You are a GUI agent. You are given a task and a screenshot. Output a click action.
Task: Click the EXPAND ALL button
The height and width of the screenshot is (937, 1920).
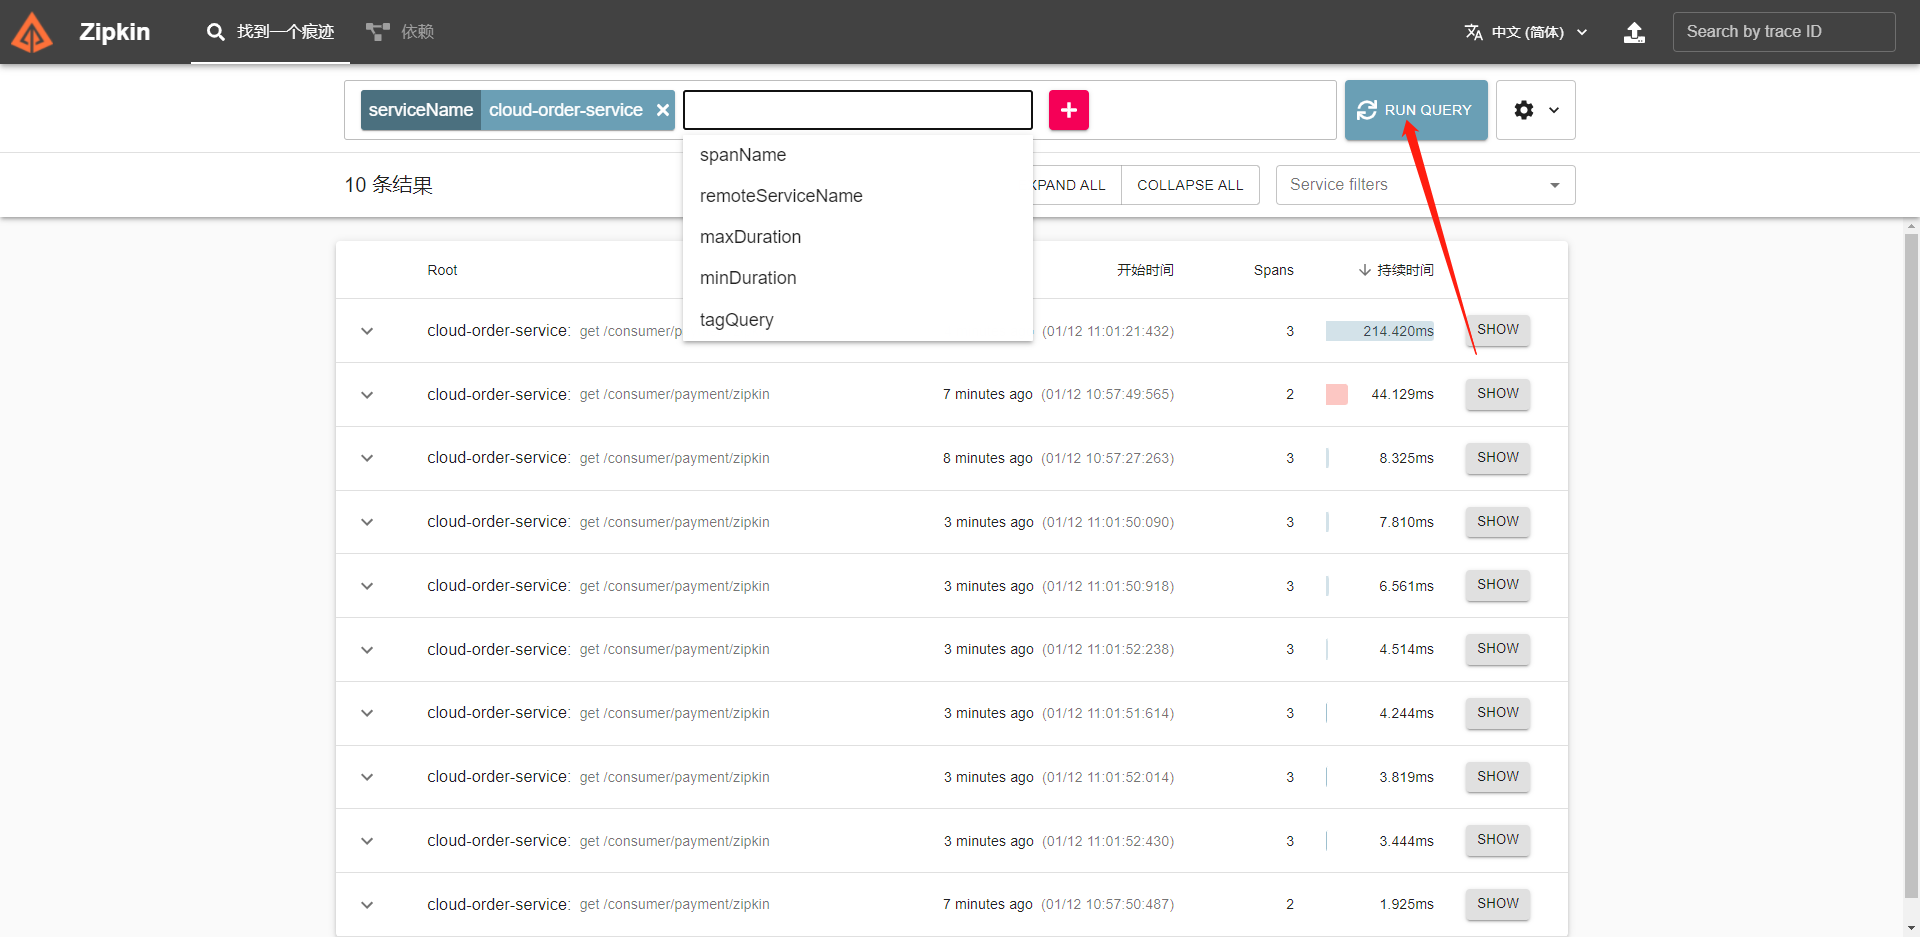pyautogui.click(x=1077, y=185)
